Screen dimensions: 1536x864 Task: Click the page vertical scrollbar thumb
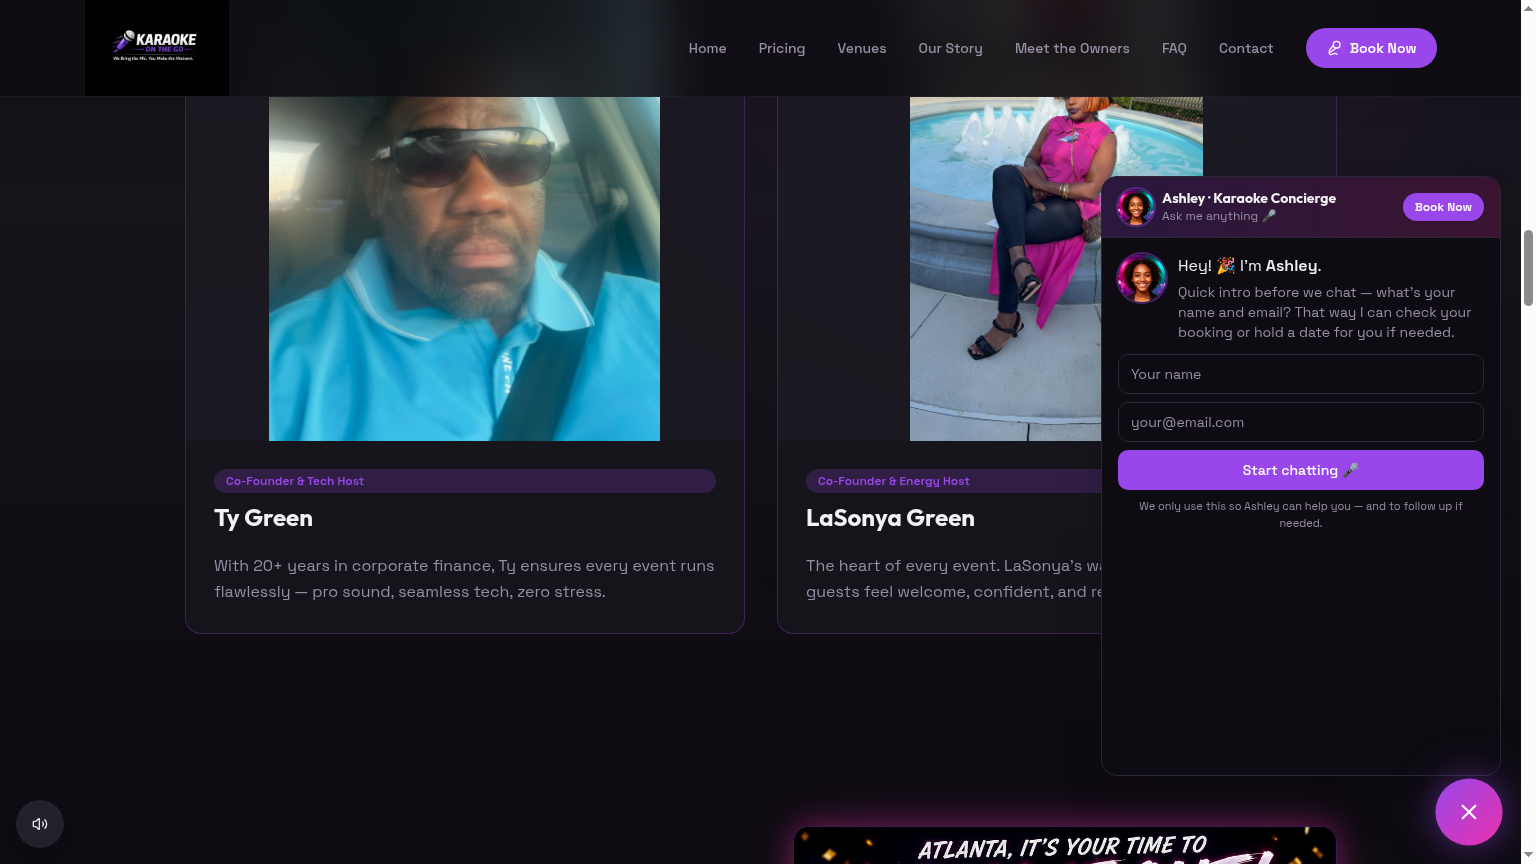point(1528,267)
